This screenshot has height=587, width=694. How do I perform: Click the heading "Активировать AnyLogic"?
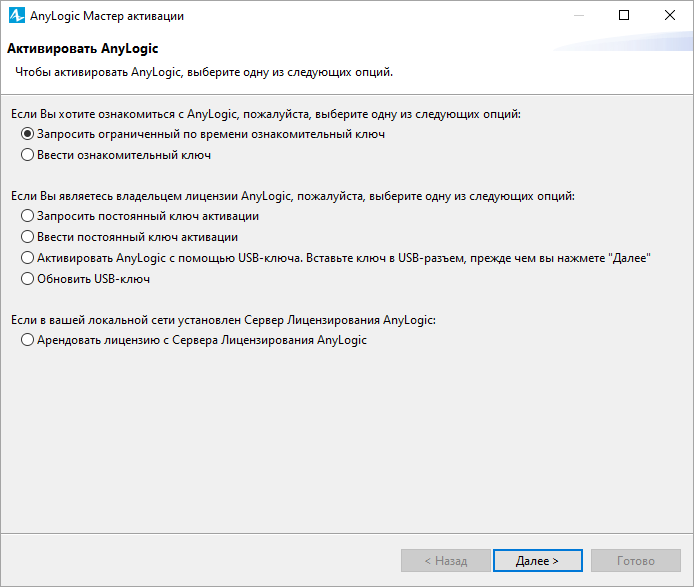point(82,48)
